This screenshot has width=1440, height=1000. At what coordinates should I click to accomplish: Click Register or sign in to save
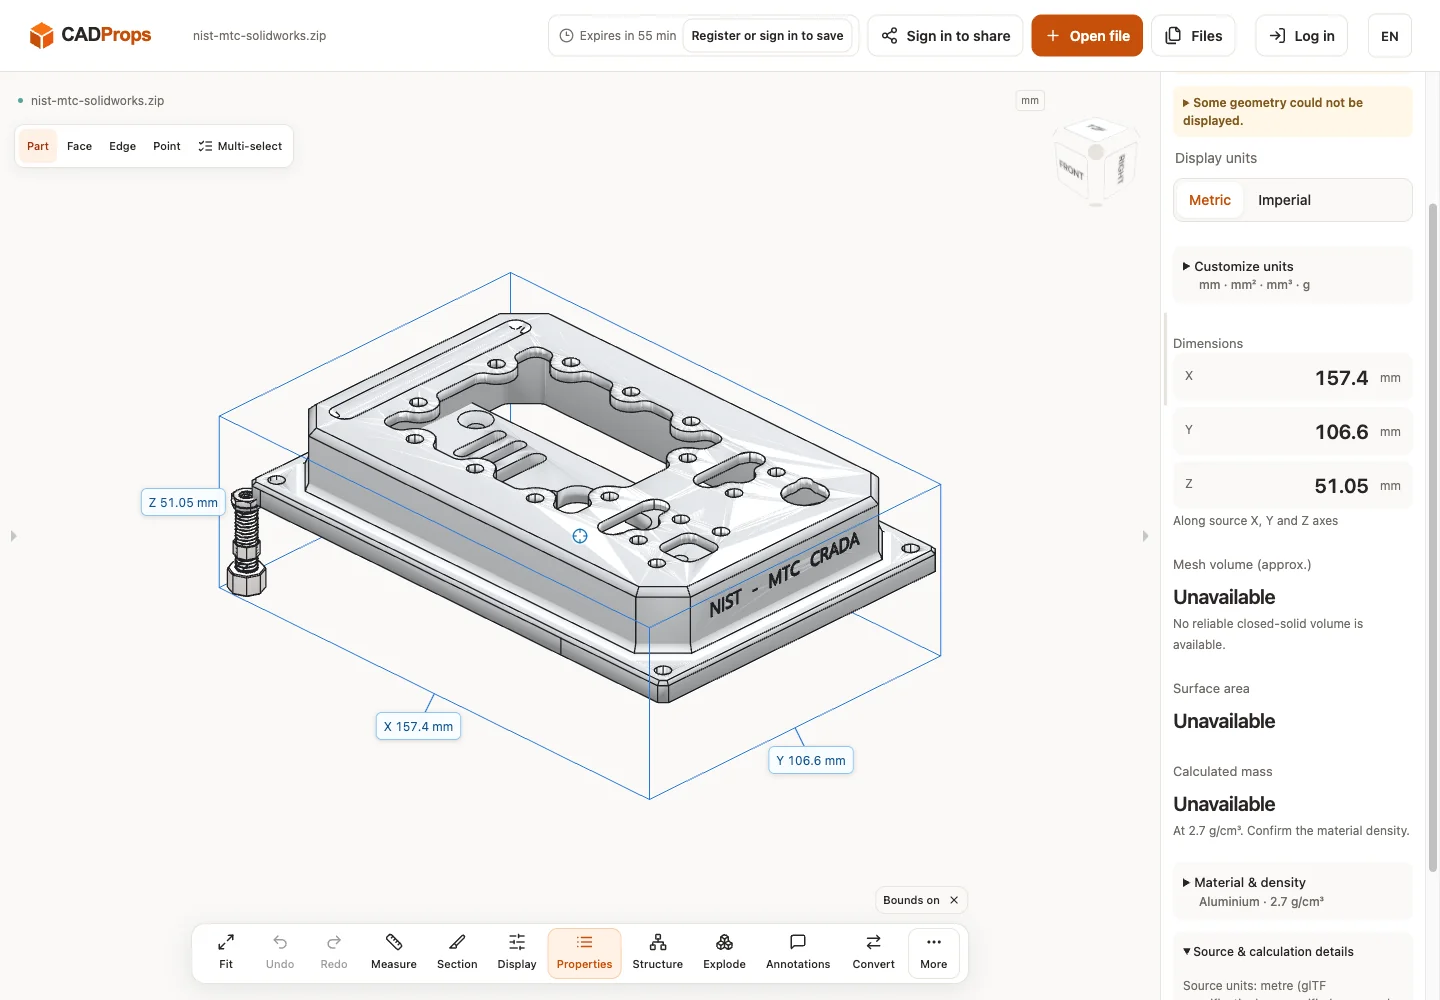767,36
